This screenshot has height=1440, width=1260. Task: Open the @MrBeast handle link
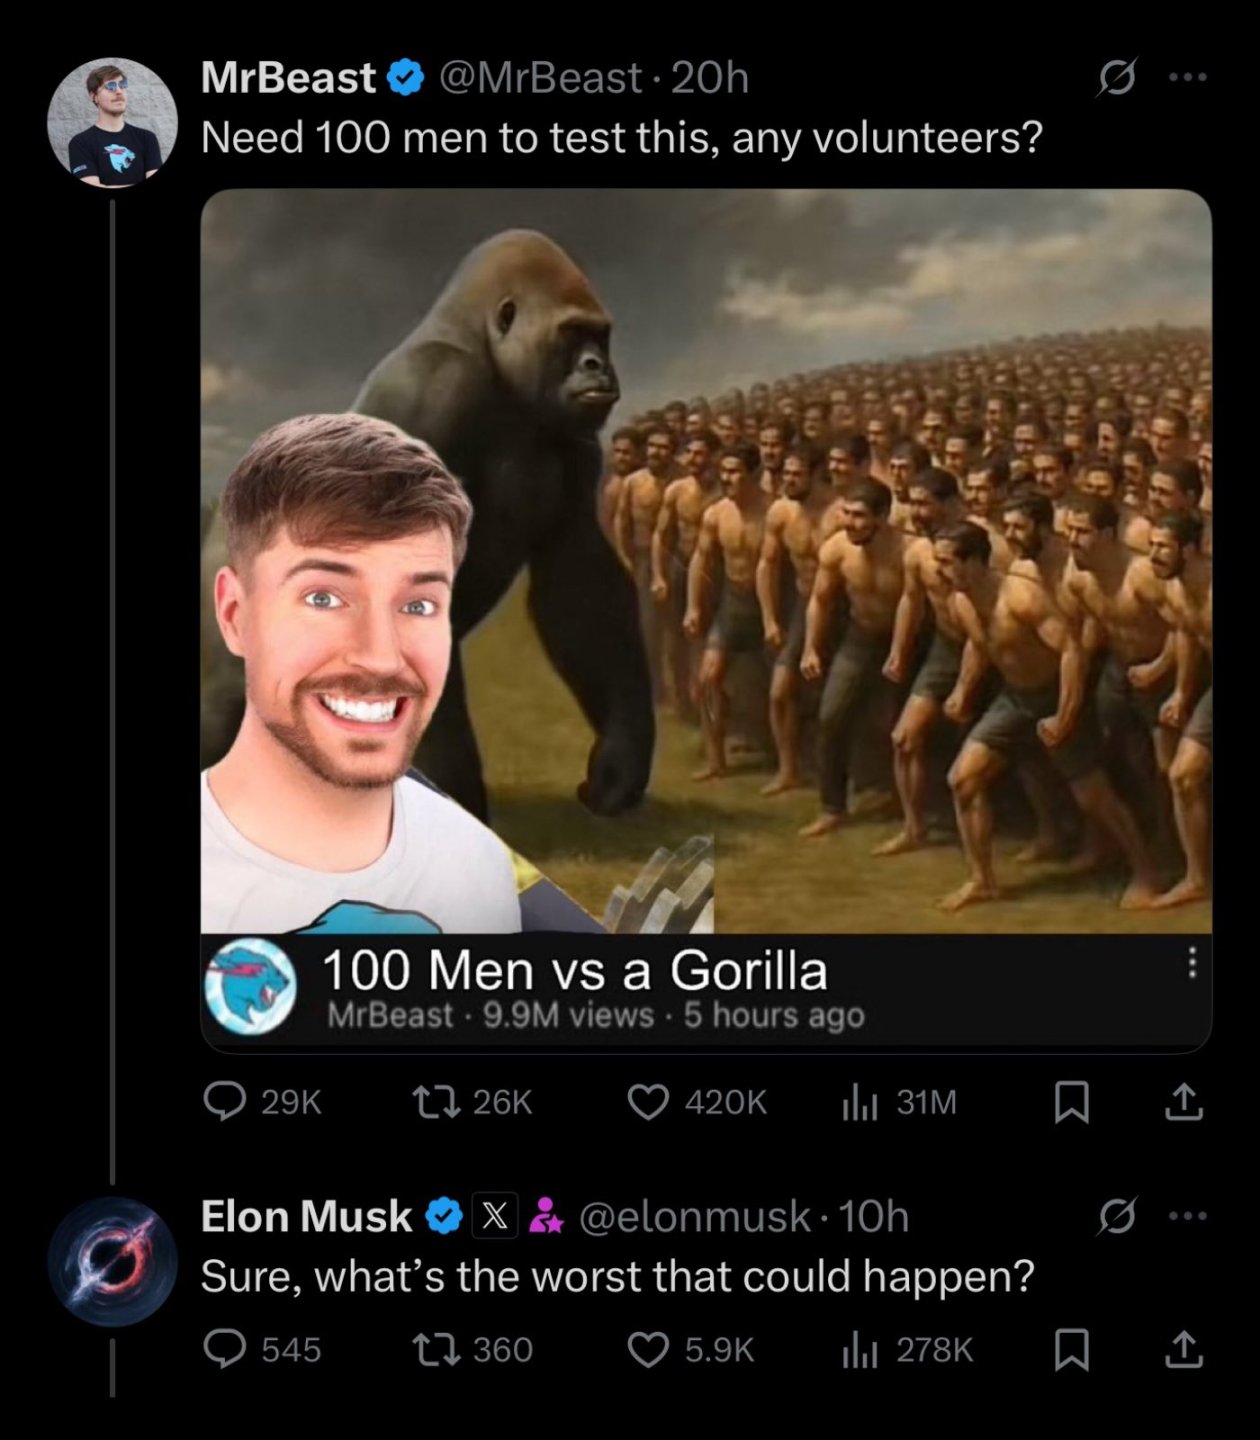tap(540, 78)
